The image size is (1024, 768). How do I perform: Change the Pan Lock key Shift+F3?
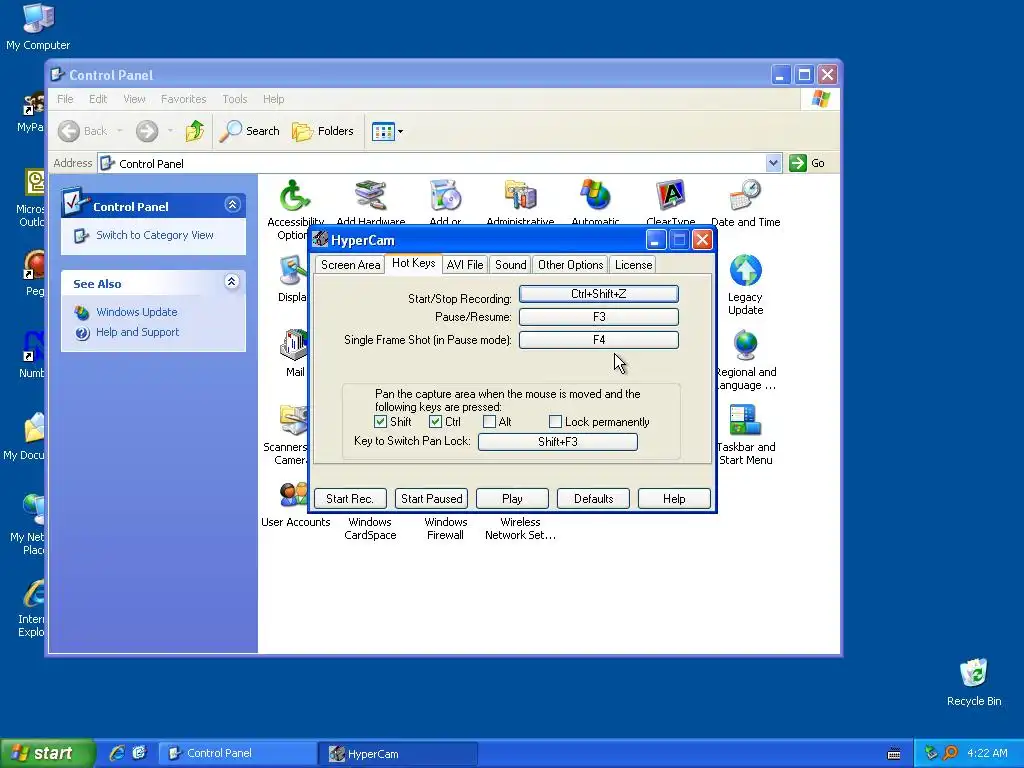[558, 441]
